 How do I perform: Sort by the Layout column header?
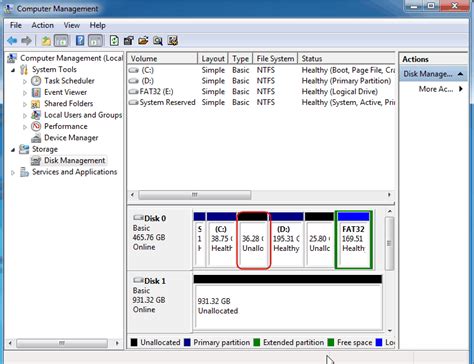[x=213, y=59]
